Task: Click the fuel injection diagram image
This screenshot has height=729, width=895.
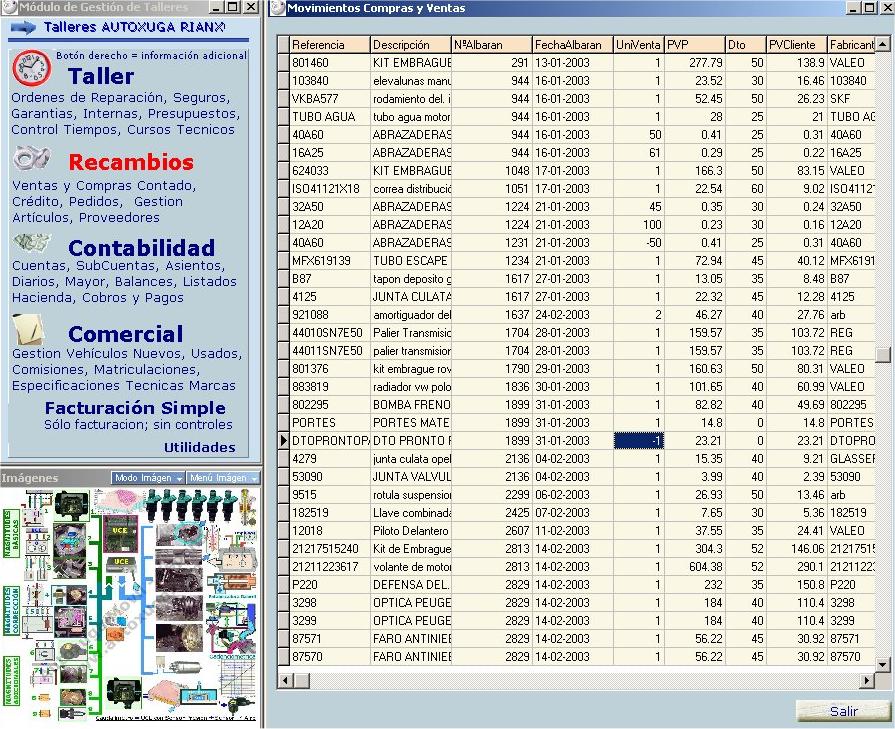Action: [x=130, y=605]
